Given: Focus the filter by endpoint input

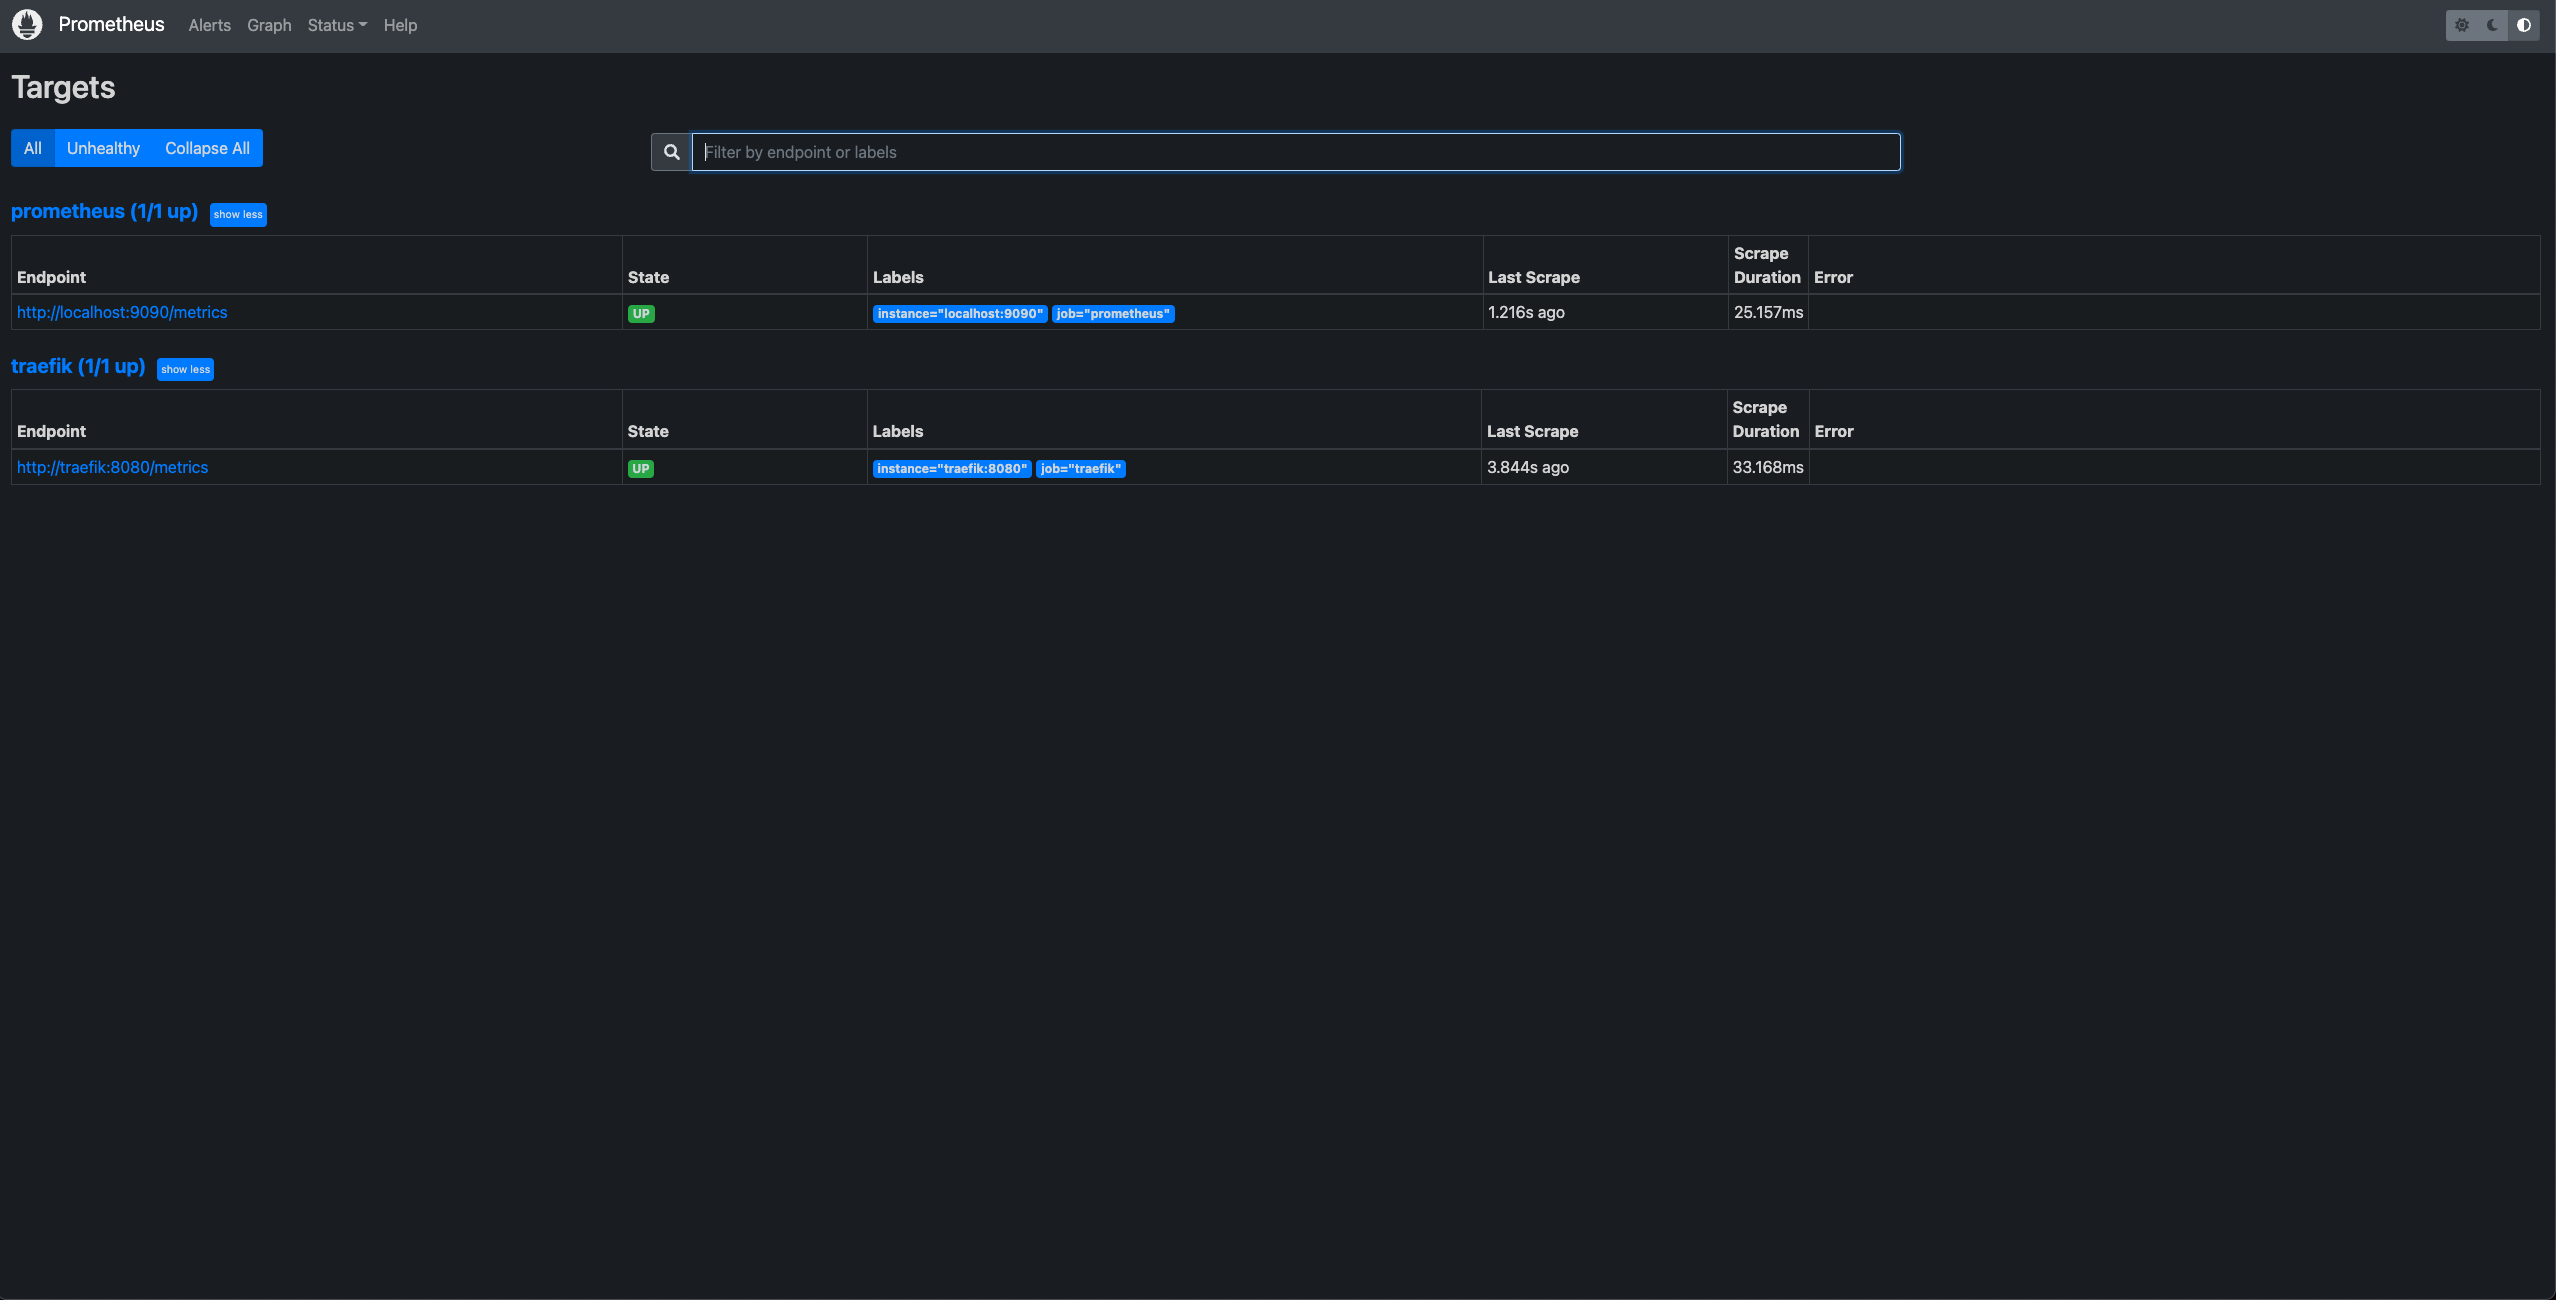Looking at the screenshot, I should [x=1295, y=152].
